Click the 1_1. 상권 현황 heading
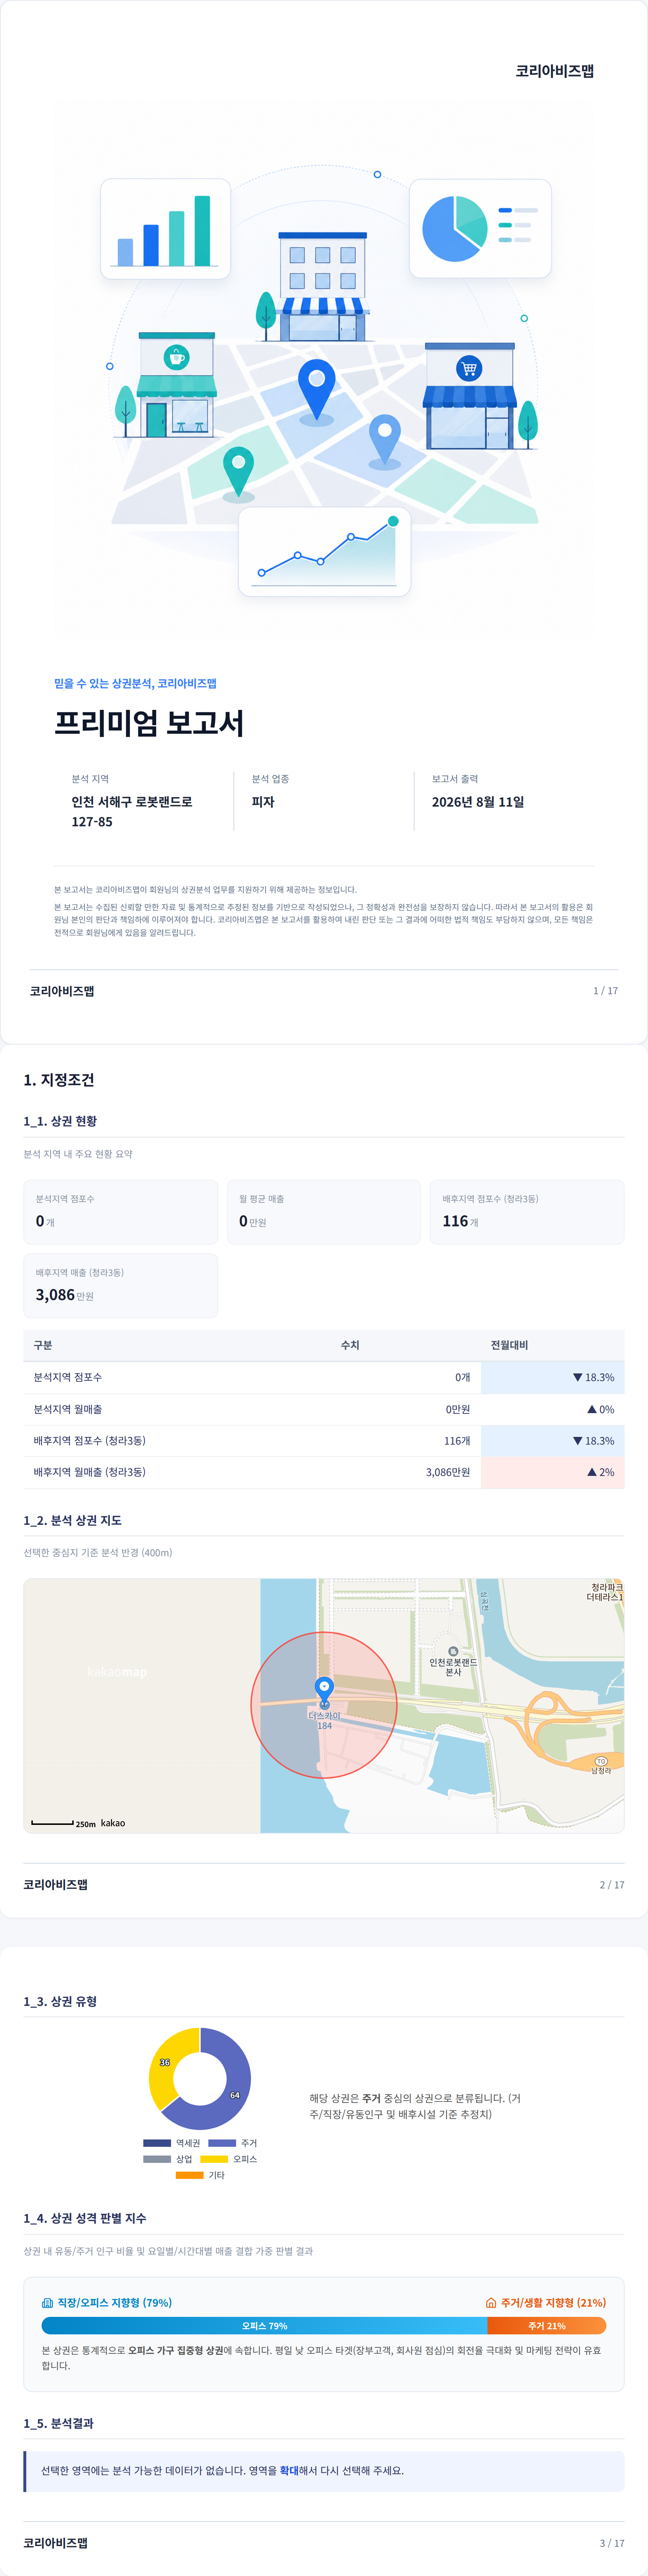 (x=60, y=1121)
